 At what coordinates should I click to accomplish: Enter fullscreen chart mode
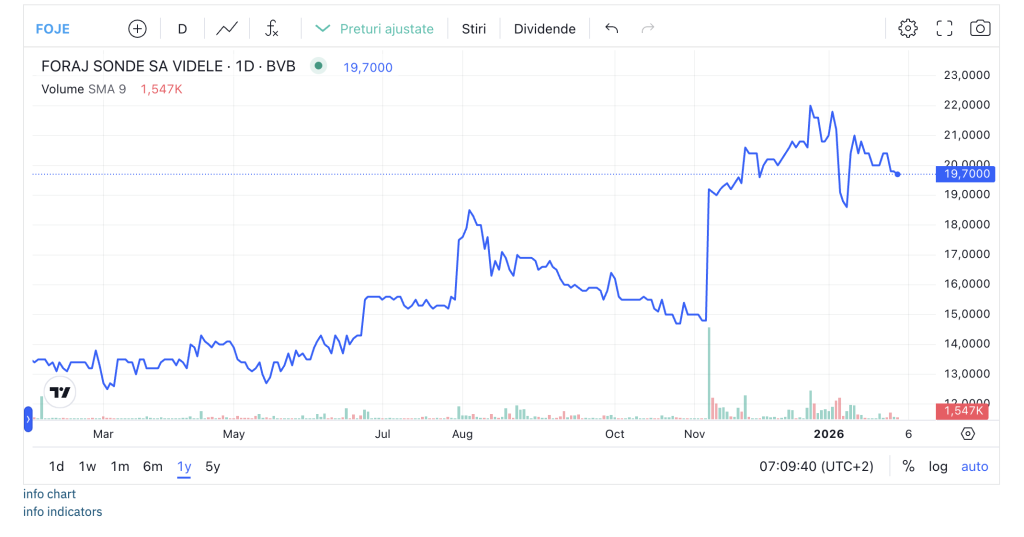tap(944, 29)
